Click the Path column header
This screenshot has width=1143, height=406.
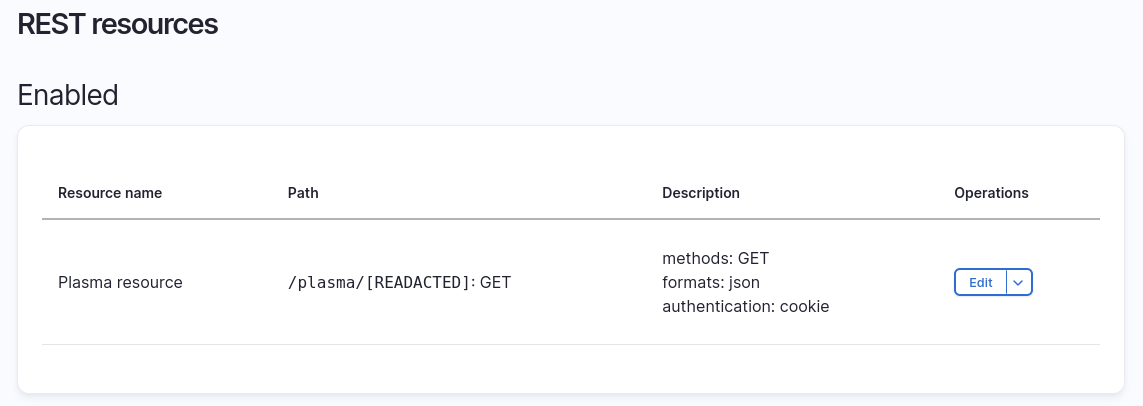click(303, 193)
